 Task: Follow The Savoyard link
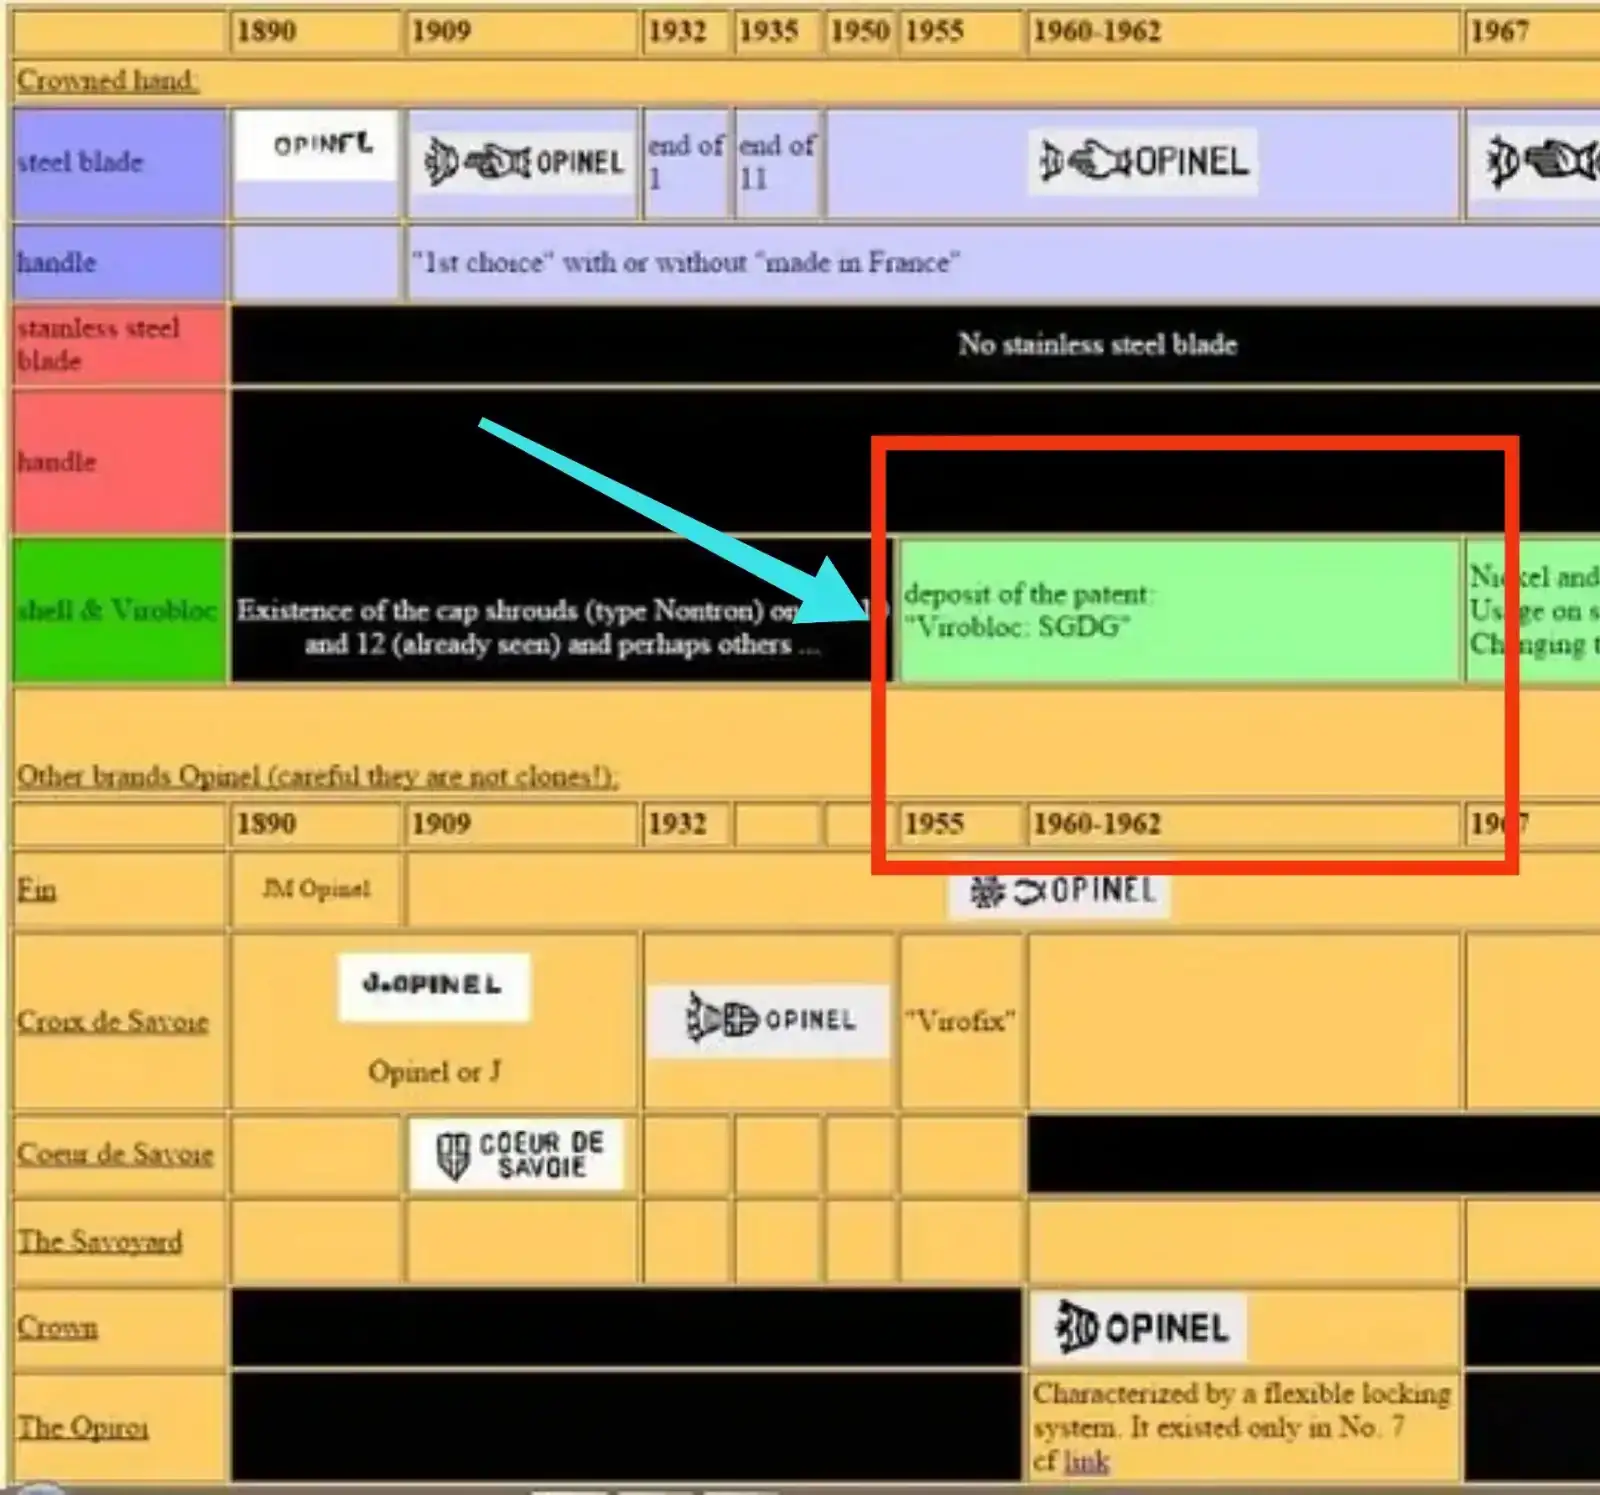99,1242
